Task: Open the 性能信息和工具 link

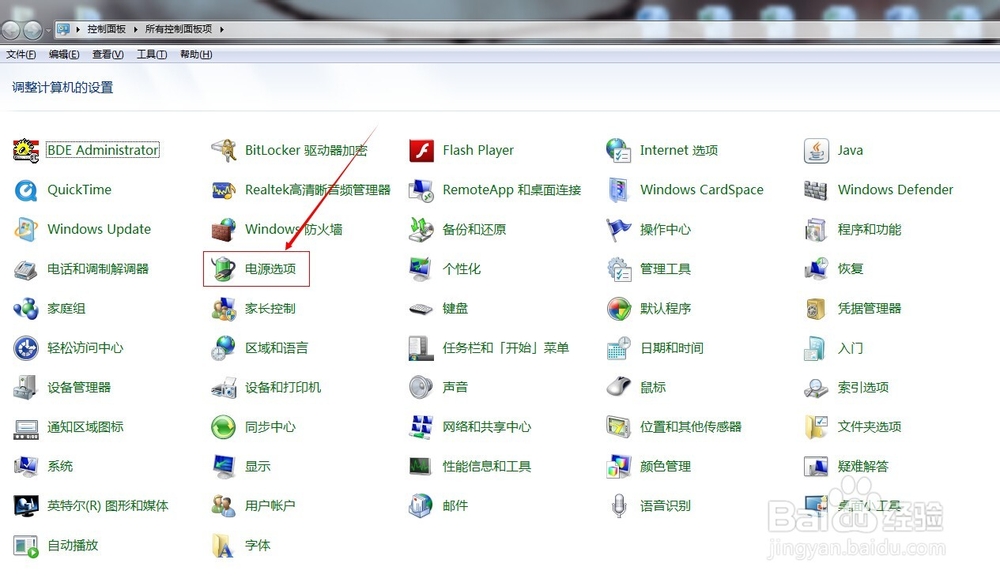Action: coord(487,467)
